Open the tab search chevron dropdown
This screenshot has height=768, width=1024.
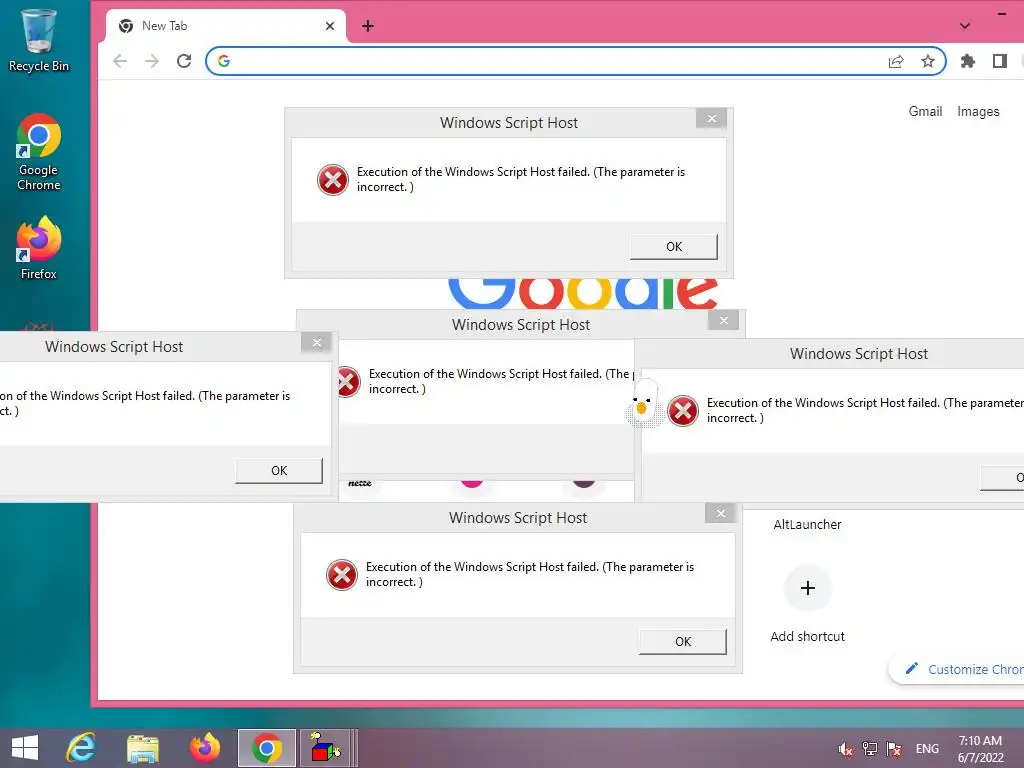[965, 26]
